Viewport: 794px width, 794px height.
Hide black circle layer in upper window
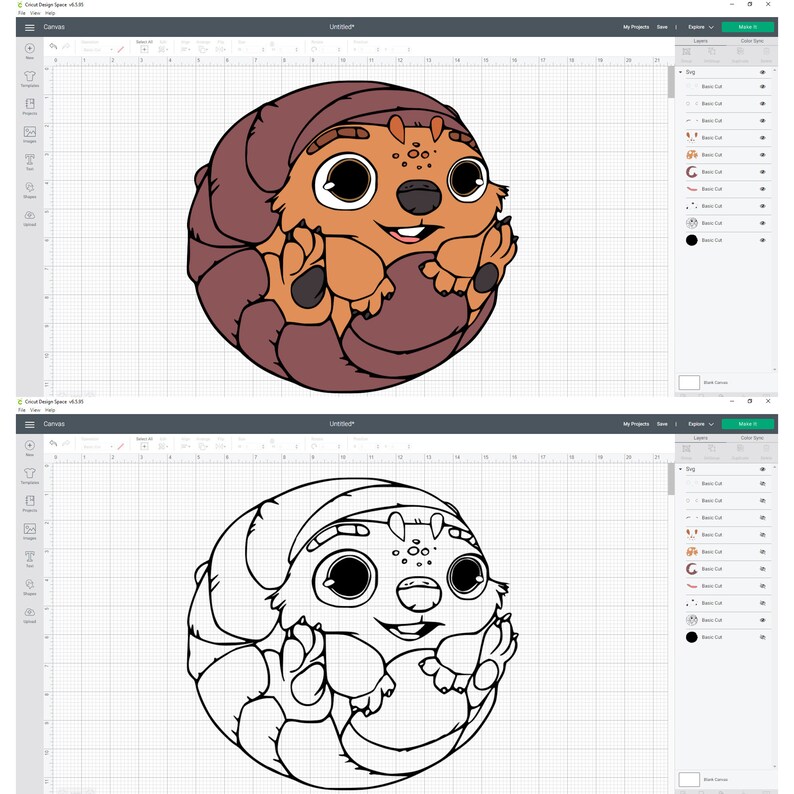(763, 241)
